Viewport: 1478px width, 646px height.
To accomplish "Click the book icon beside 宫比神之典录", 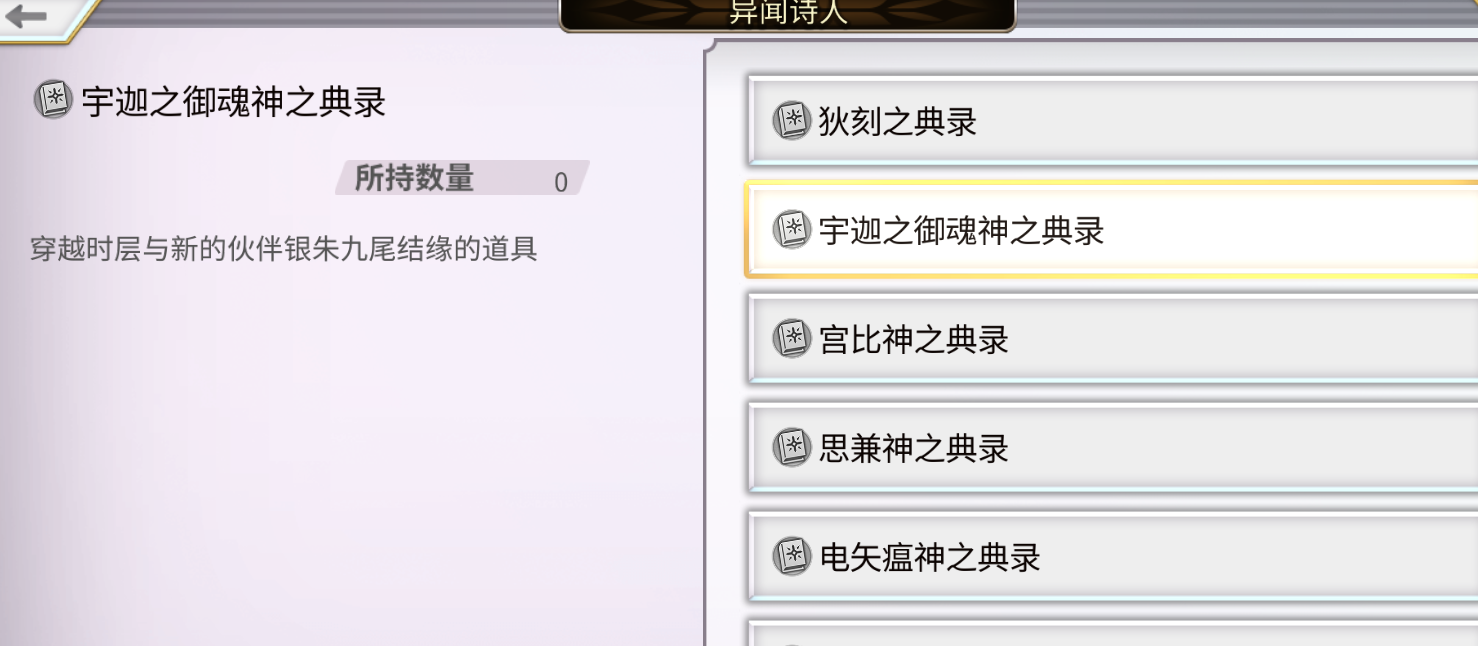I will [792, 339].
